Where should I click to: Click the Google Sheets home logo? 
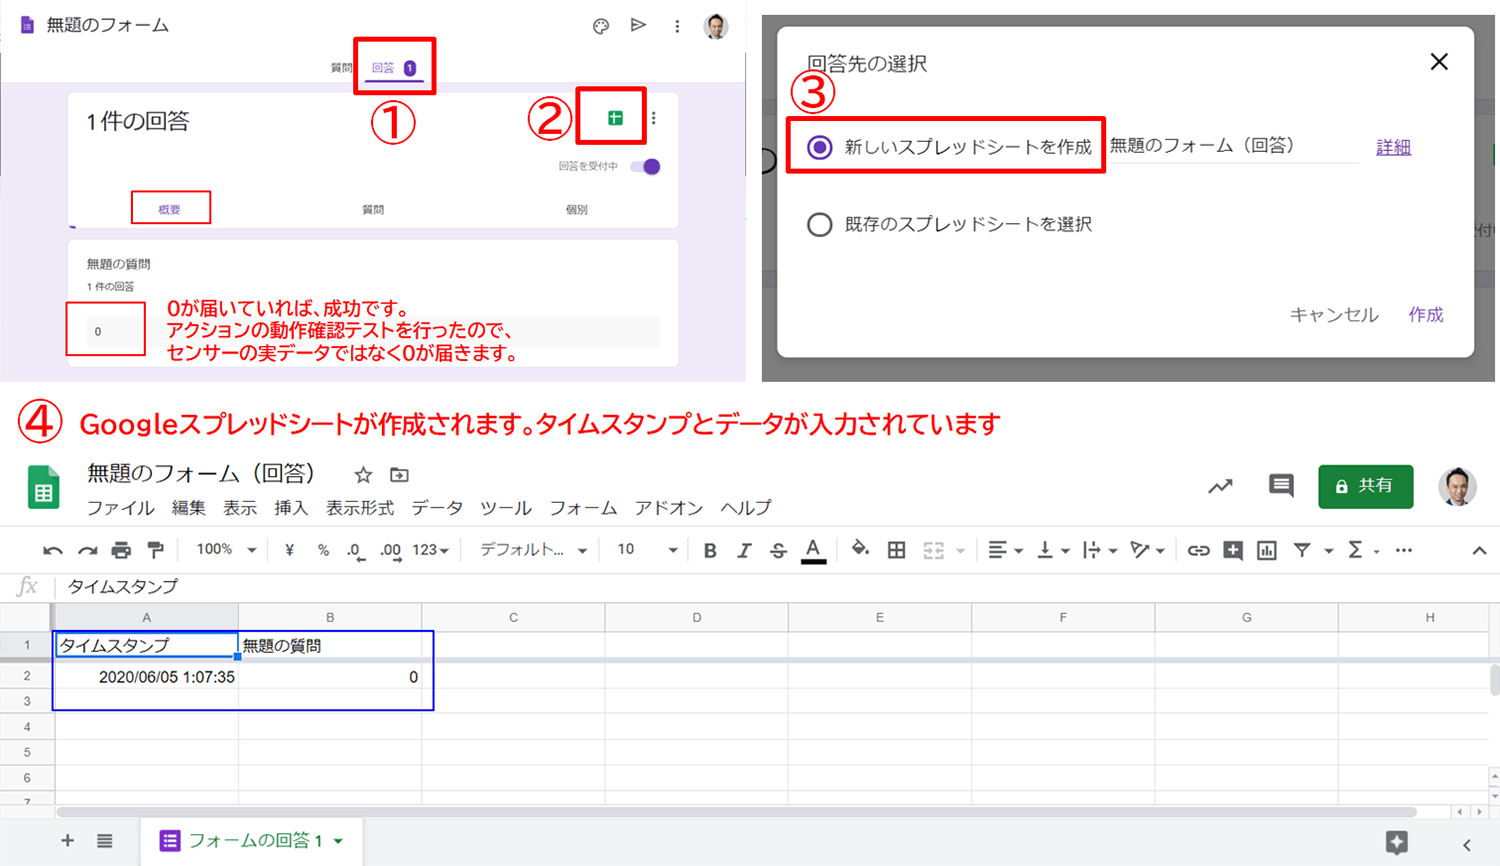pyautogui.click(x=43, y=487)
